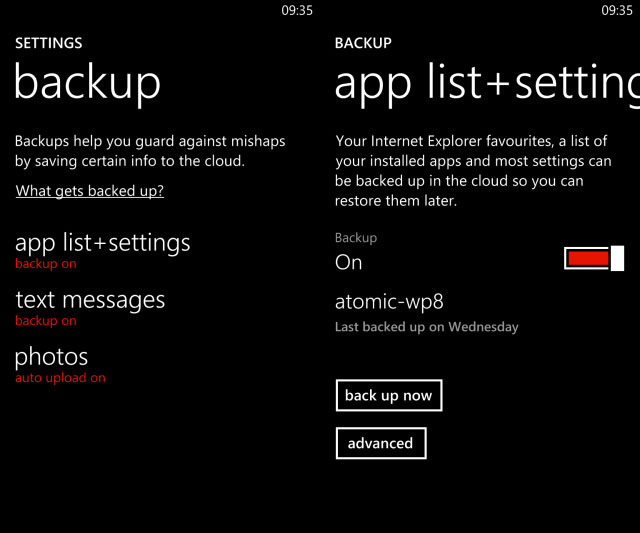Open the "What gets backed up?" link

pyautogui.click(x=90, y=191)
